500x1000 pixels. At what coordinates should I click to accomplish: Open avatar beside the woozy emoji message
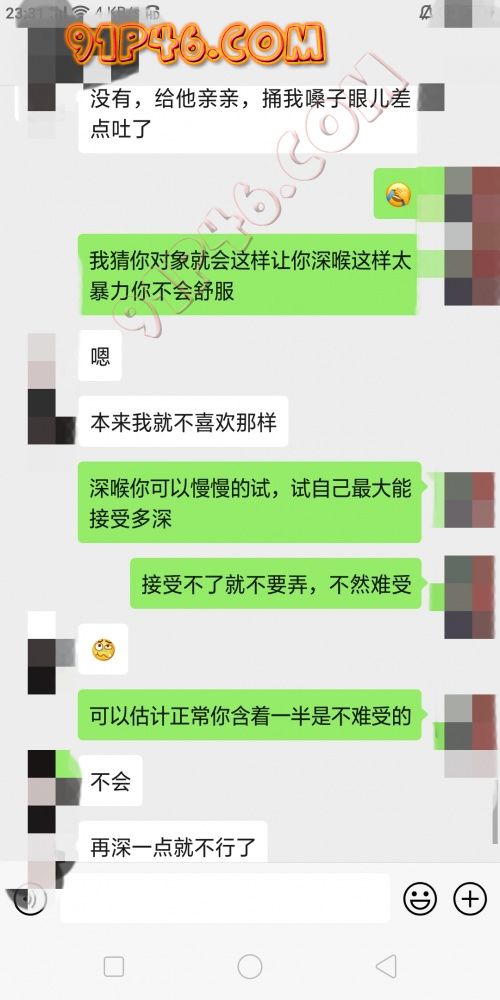tap(42, 652)
